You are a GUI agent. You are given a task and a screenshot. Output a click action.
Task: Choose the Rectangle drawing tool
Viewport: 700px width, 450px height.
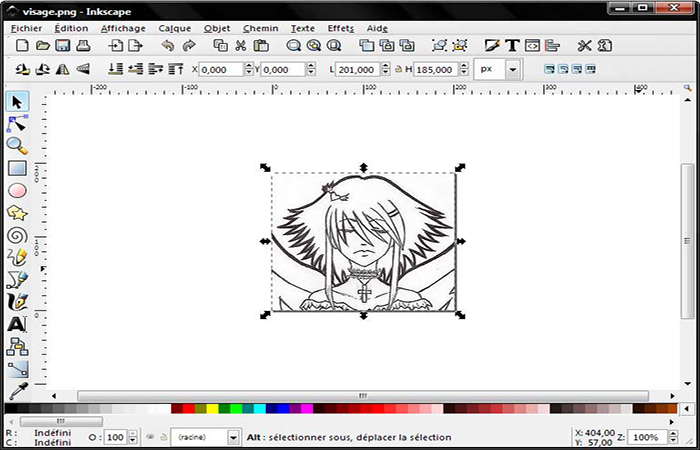[17, 168]
